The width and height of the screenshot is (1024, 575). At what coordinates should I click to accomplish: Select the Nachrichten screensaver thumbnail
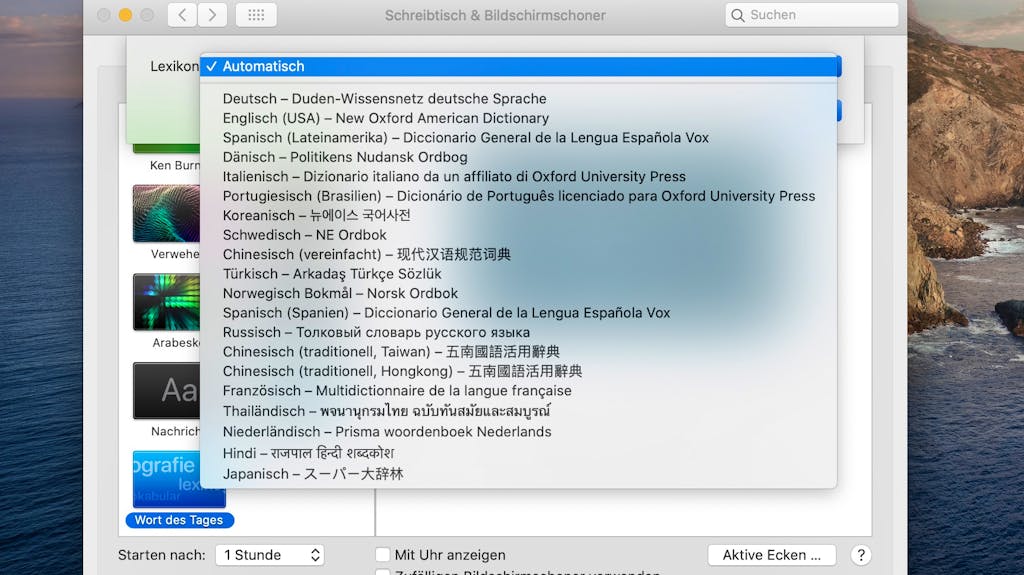(x=167, y=391)
